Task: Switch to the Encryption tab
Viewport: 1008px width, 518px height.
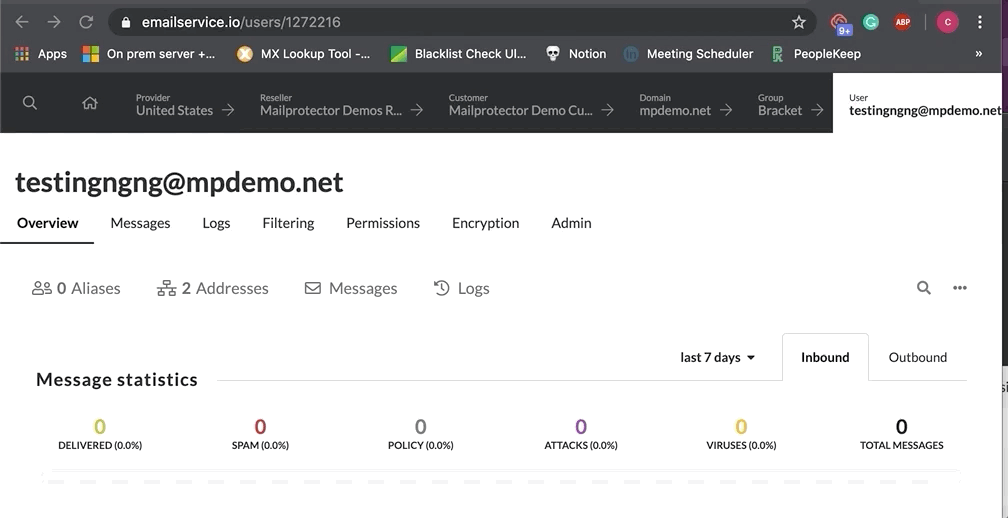Action: tap(485, 223)
